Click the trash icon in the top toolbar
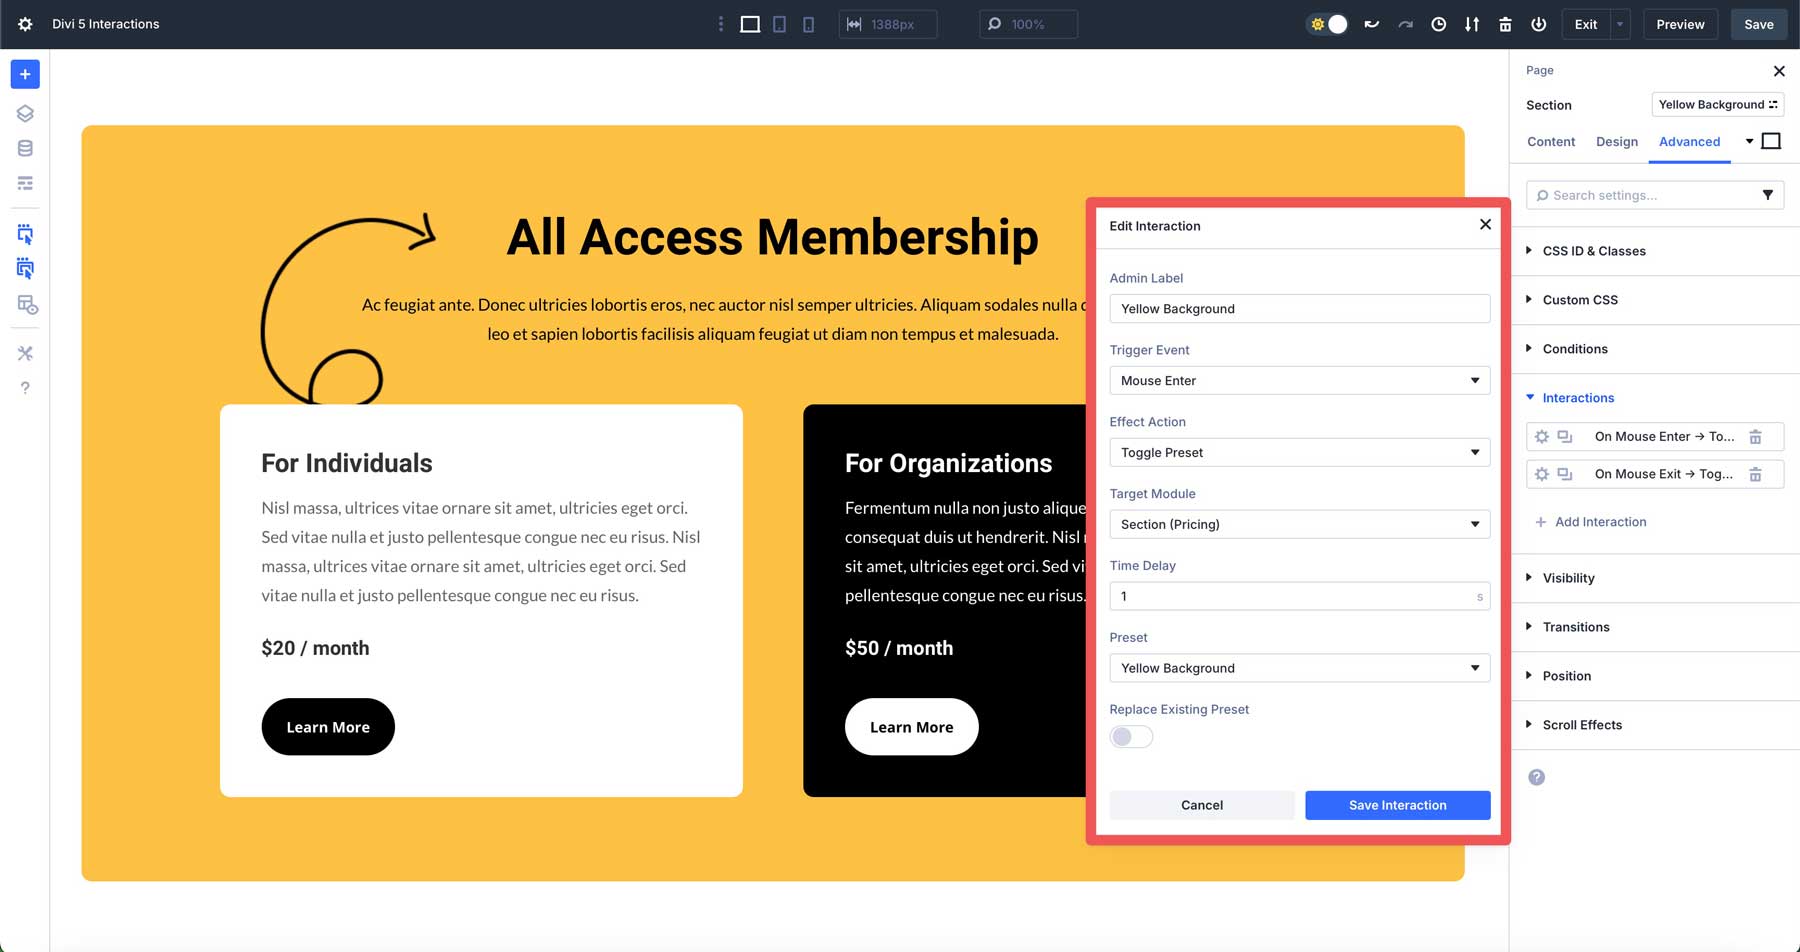 (1505, 23)
